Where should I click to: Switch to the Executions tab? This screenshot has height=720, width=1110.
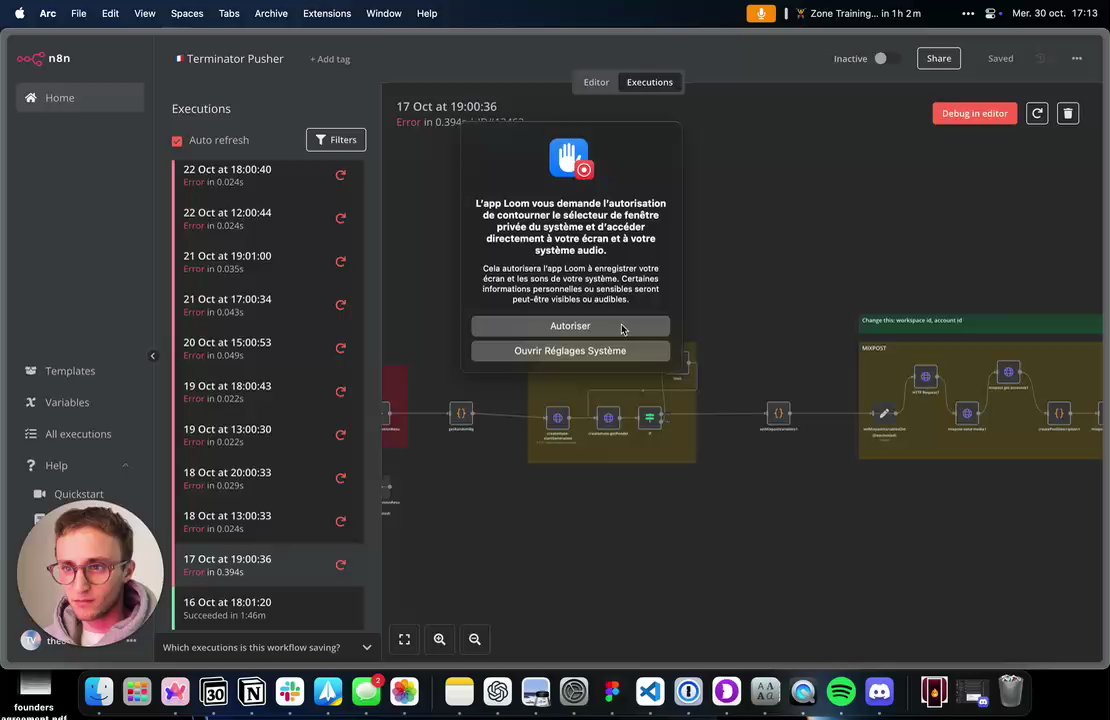pyautogui.click(x=649, y=82)
